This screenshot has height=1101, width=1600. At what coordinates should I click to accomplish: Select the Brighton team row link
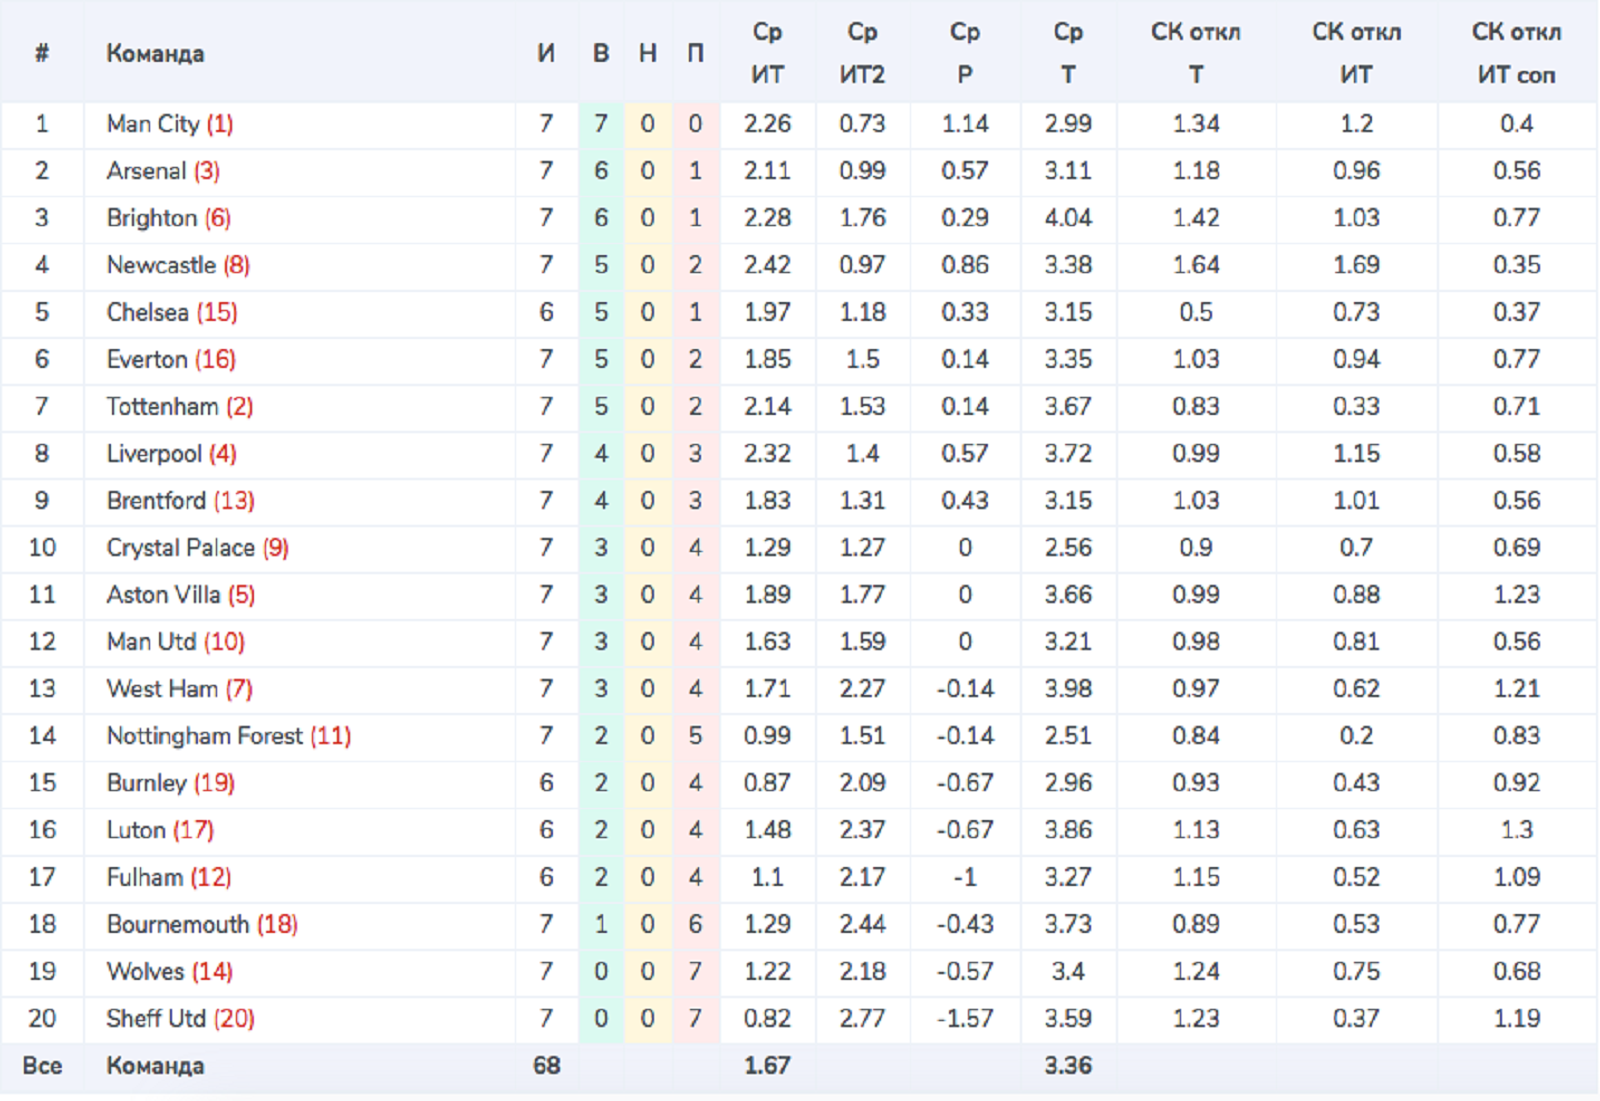coord(152,218)
